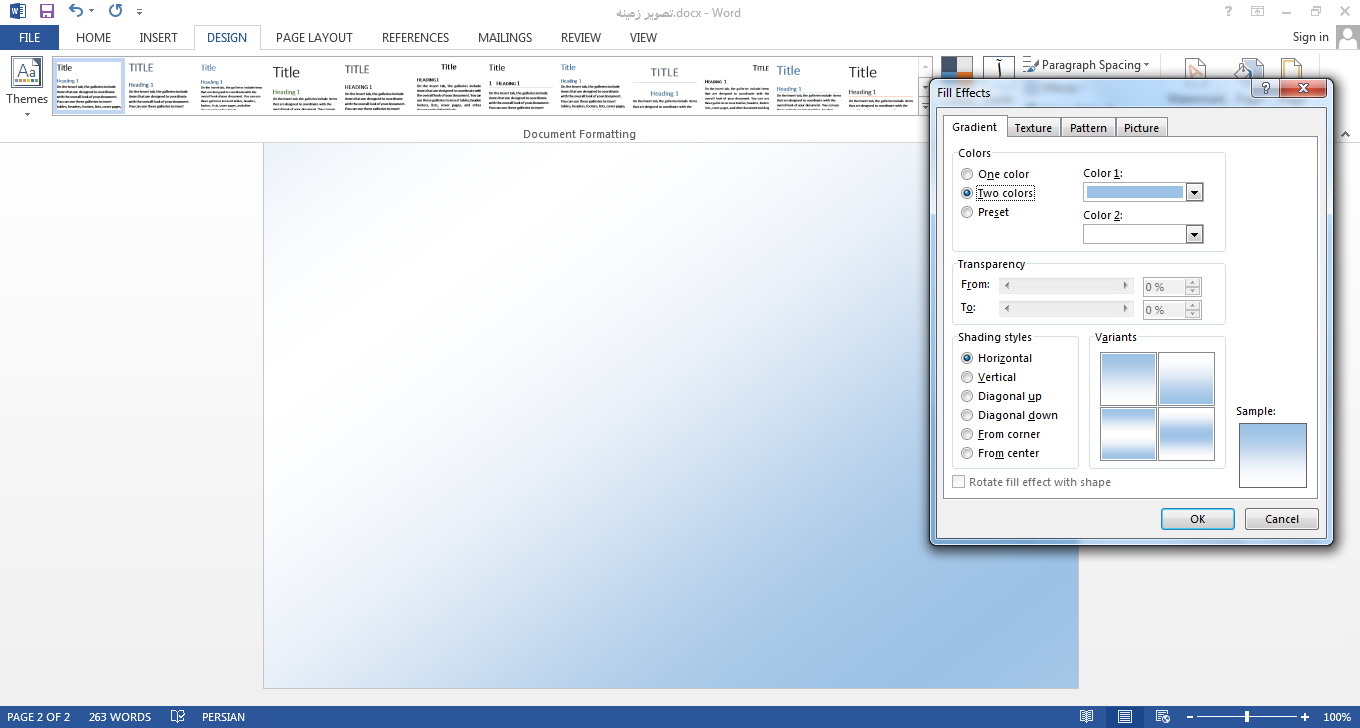
Task: Click the Word Help question mark icon
Action: [1228, 12]
